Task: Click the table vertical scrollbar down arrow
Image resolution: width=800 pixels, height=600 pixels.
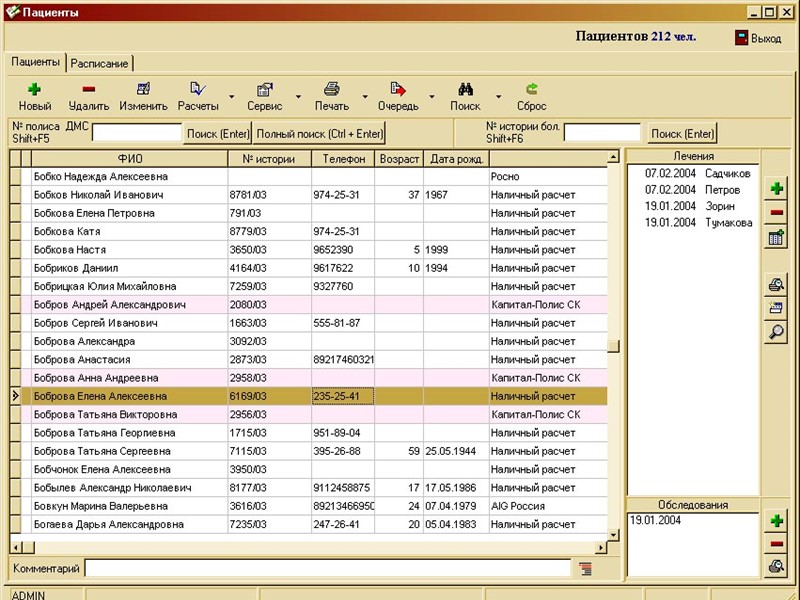Action: (613, 535)
